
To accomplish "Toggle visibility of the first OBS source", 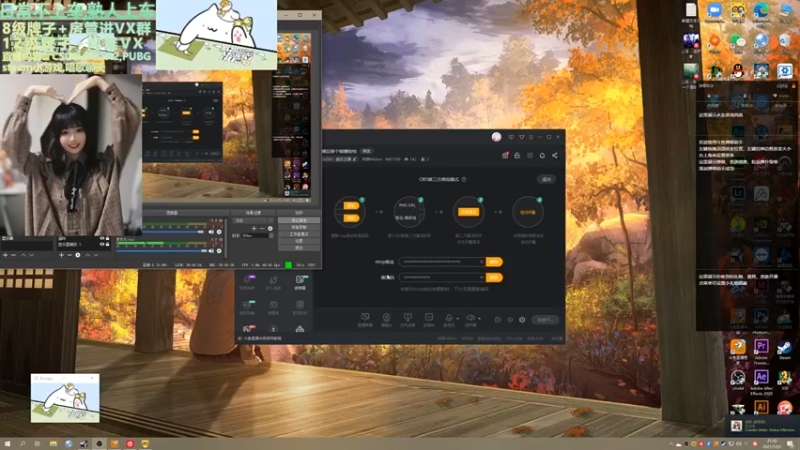I will [x=102, y=239].
